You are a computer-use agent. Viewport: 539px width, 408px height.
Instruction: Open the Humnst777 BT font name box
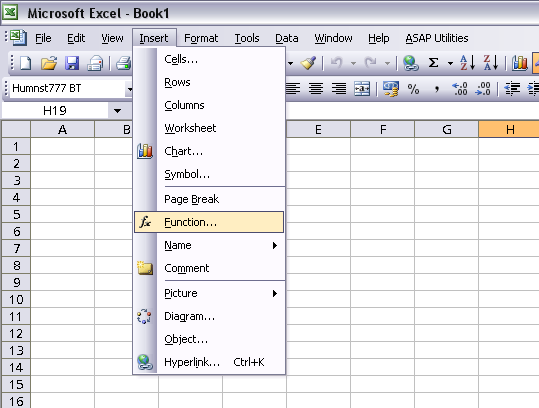point(68,89)
